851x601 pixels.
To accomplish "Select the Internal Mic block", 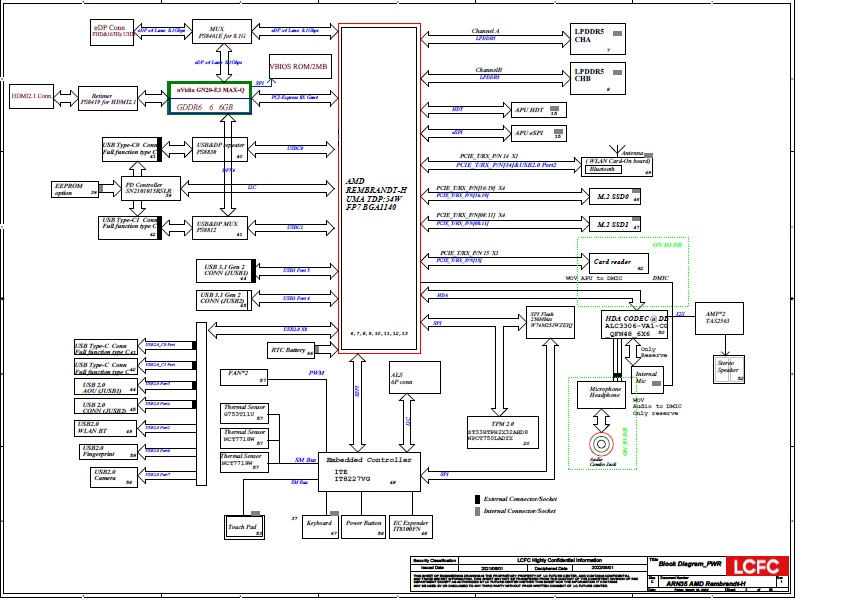I will coord(647,379).
